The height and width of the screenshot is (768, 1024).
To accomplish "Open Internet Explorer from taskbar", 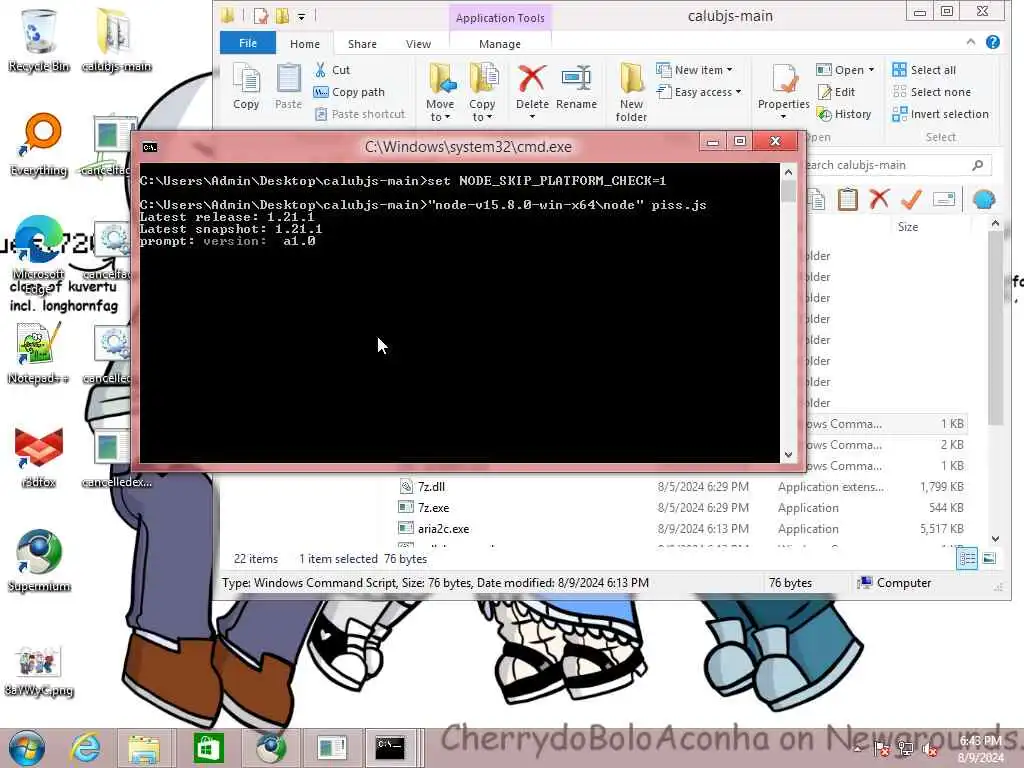I will click(86, 748).
